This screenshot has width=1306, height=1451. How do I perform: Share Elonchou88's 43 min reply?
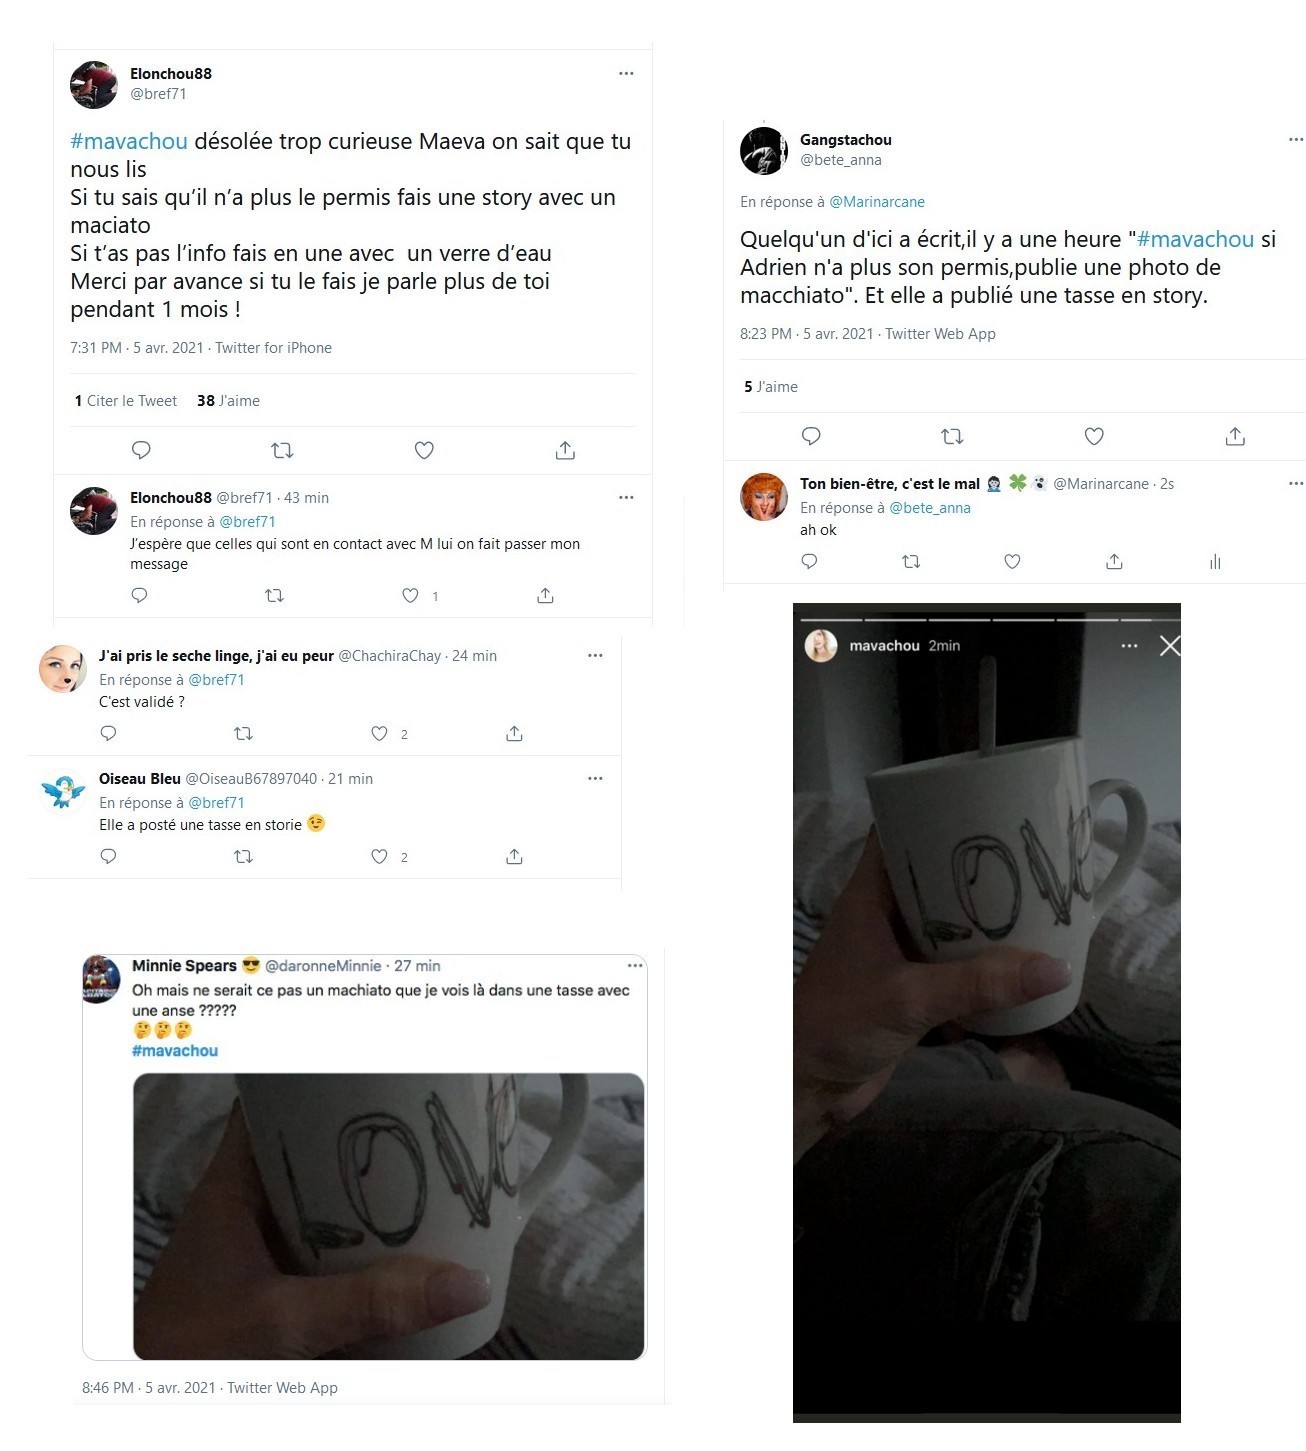pyautogui.click(x=545, y=595)
